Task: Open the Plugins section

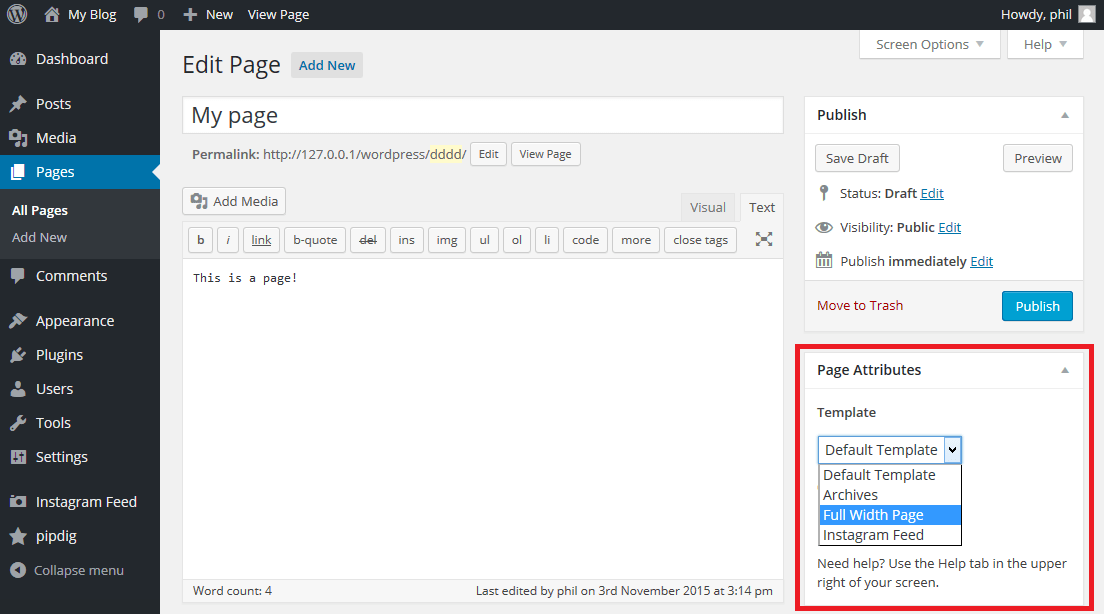Action: coord(58,354)
